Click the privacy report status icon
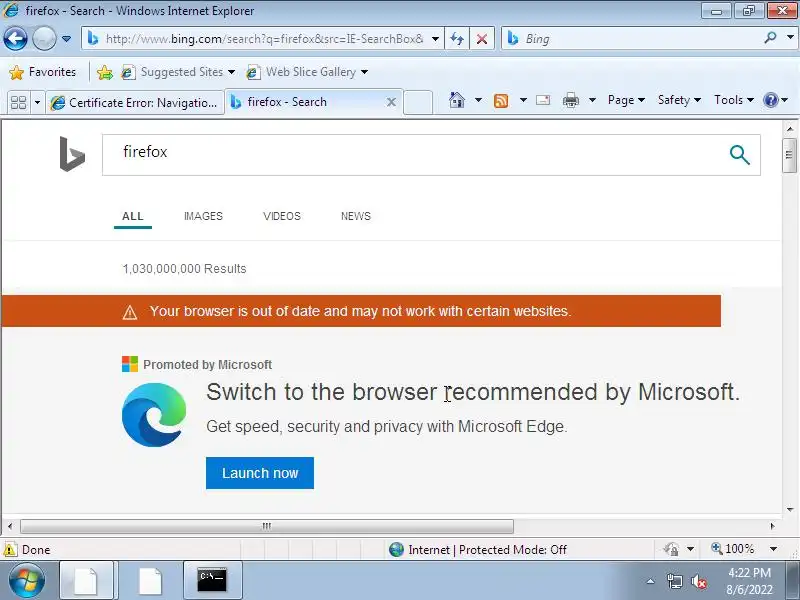The image size is (800, 600). [x=671, y=549]
